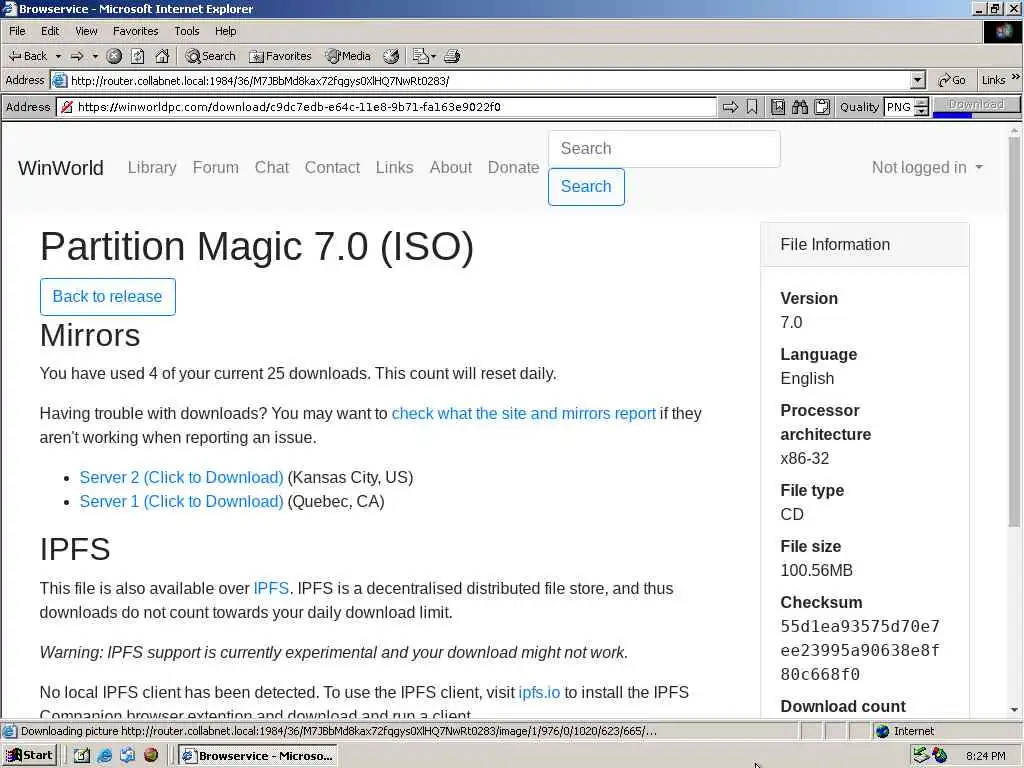
Task: Click the Quality PNG value field
Action: coord(899,107)
